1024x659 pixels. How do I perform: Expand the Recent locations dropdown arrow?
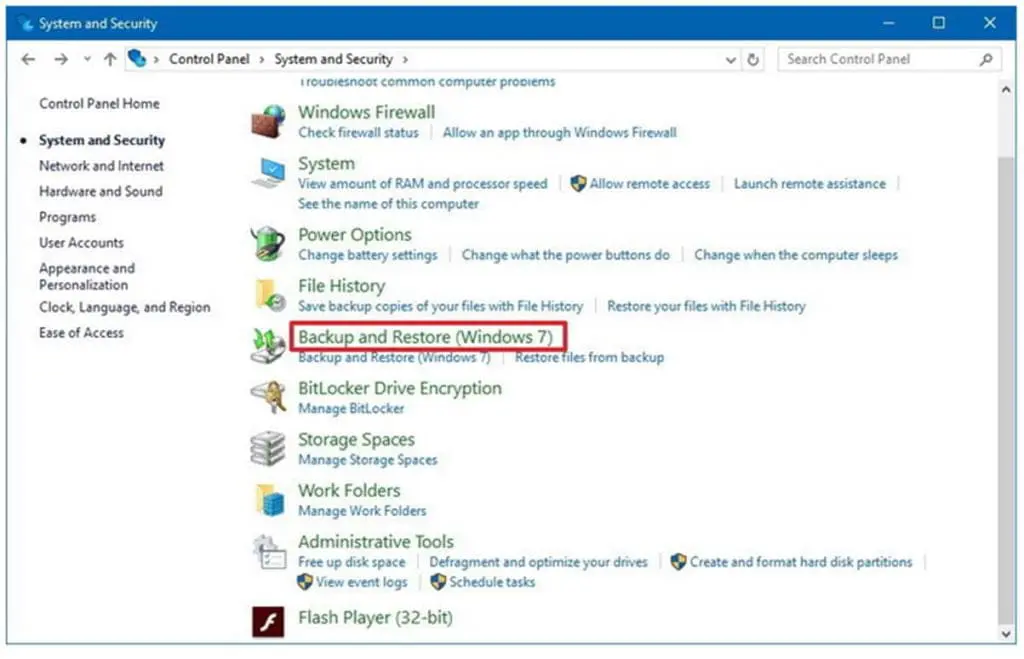tap(88, 60)
